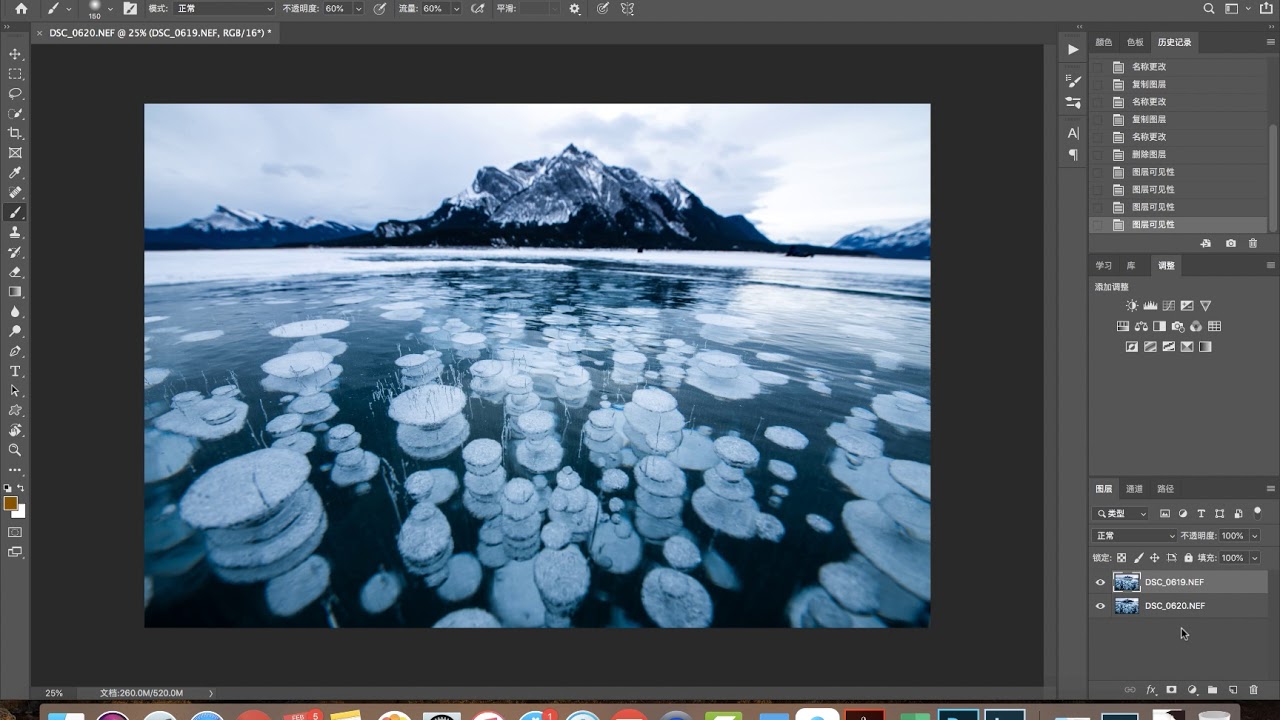
Task: Add layer mask in Layers panel
Action: (x=1171, y=690)
